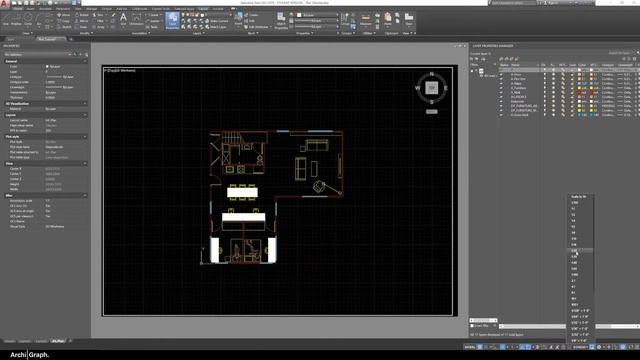Click Match Layer button
Screen dimensions: 640x360
point(216,27)
